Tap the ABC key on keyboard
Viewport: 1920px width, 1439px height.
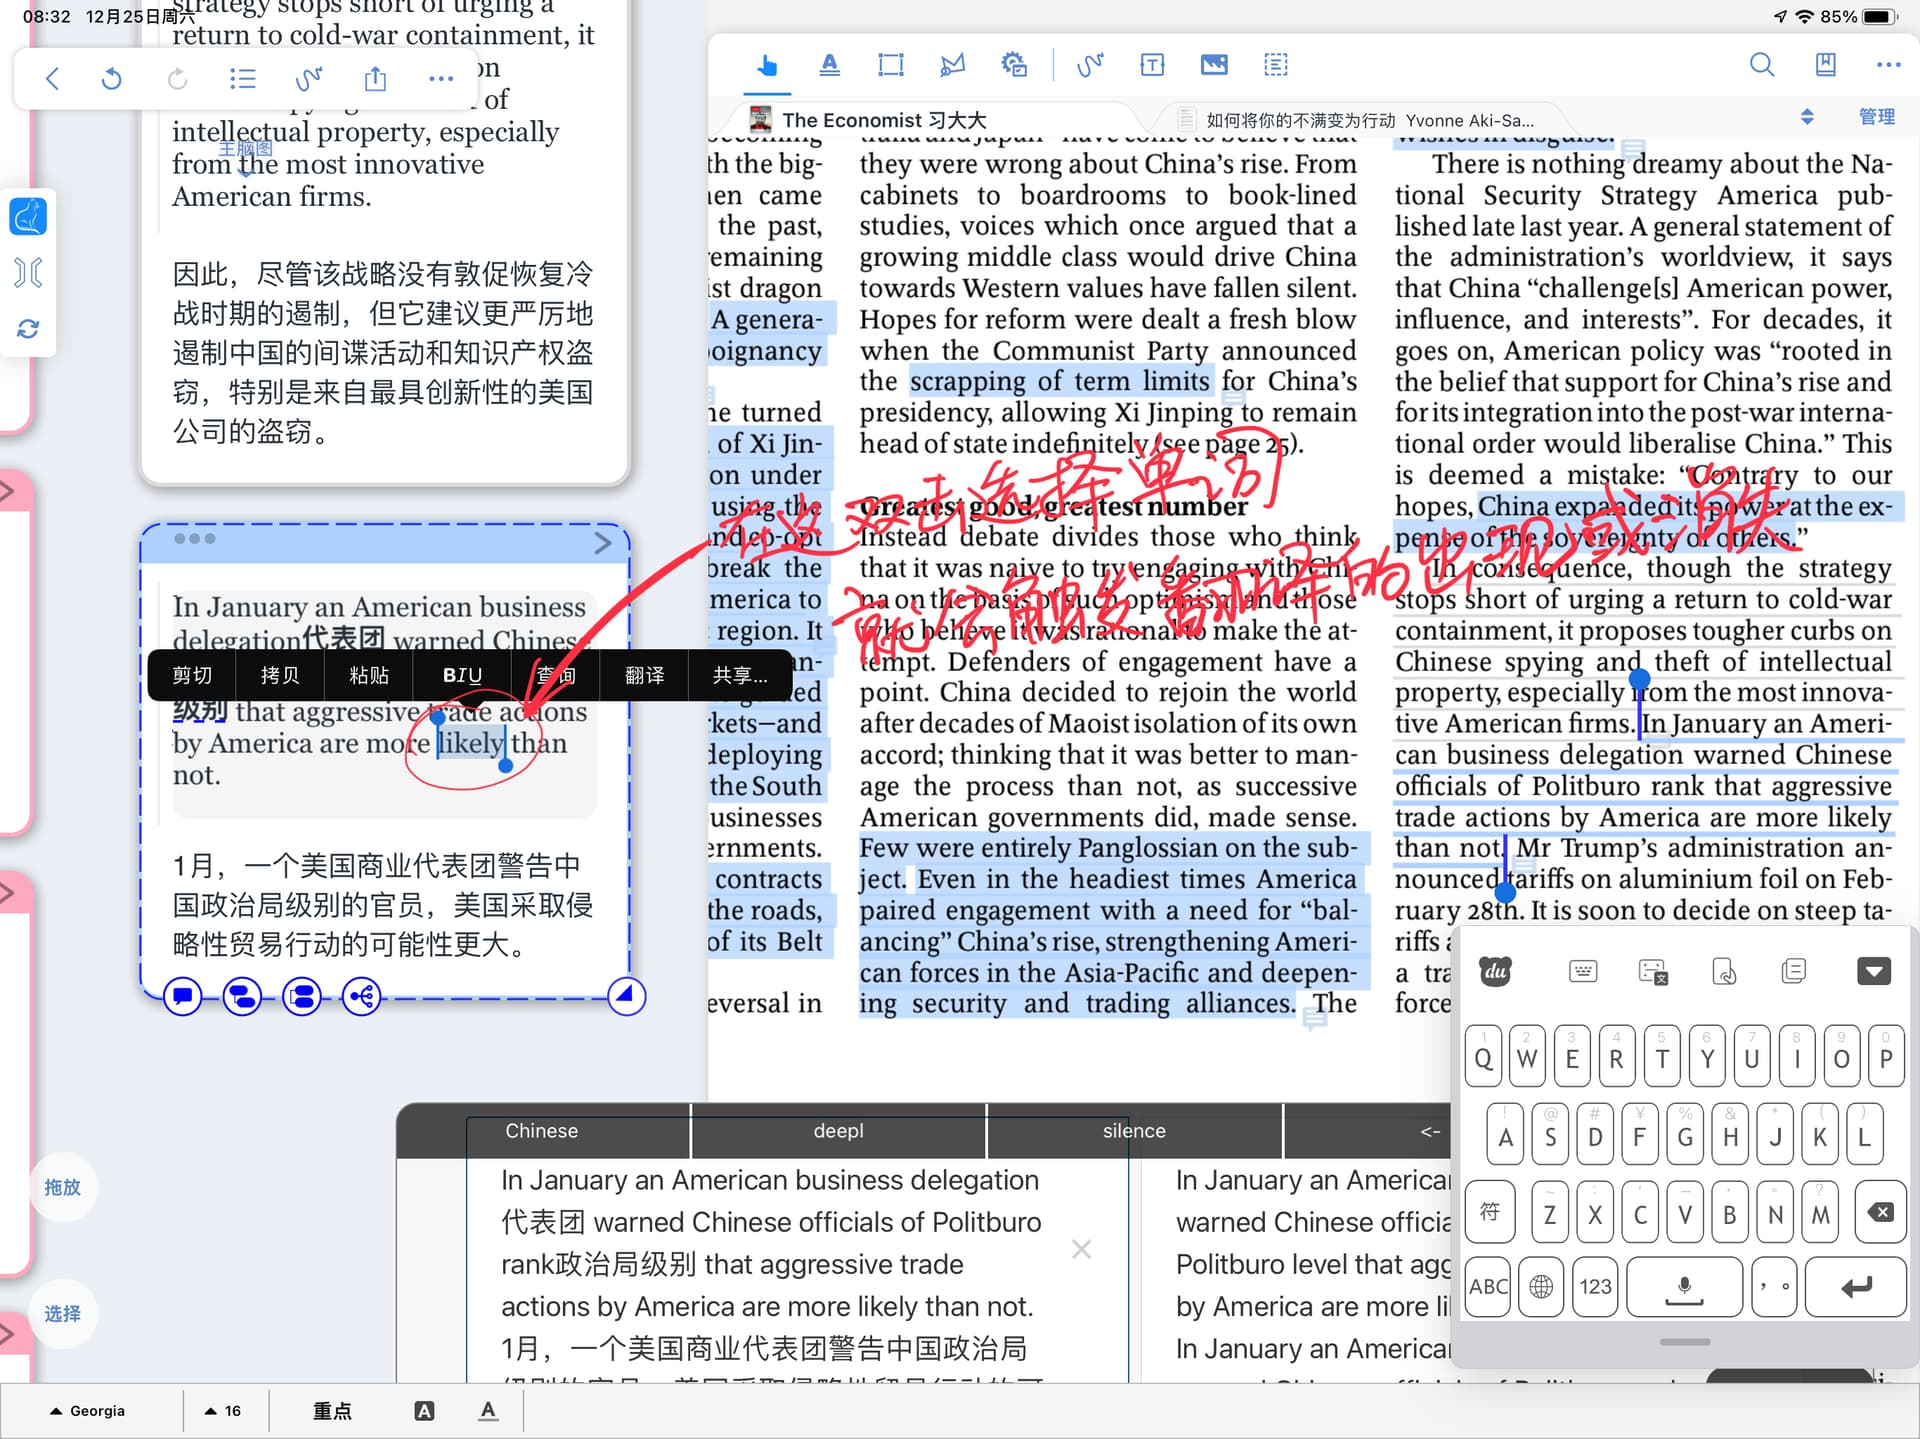1488,1287
